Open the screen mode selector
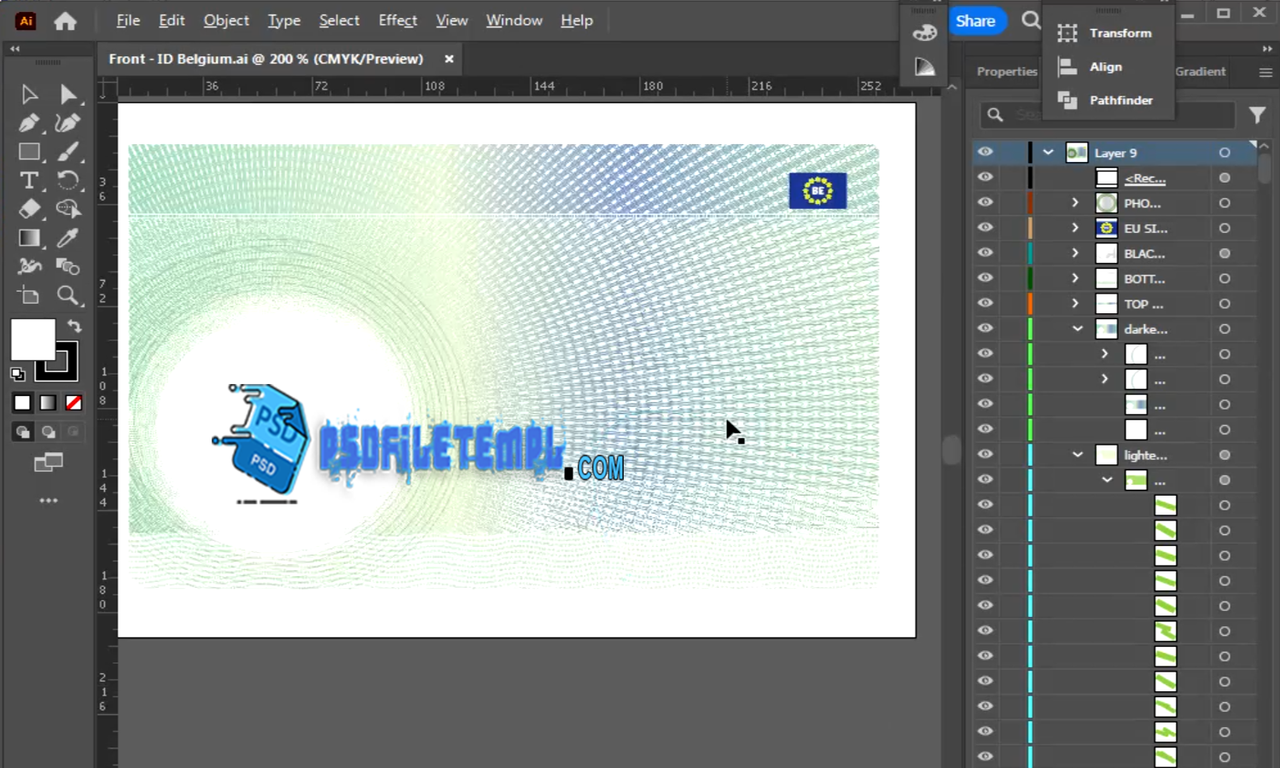1280x768 pixels. tap(48, 462)
